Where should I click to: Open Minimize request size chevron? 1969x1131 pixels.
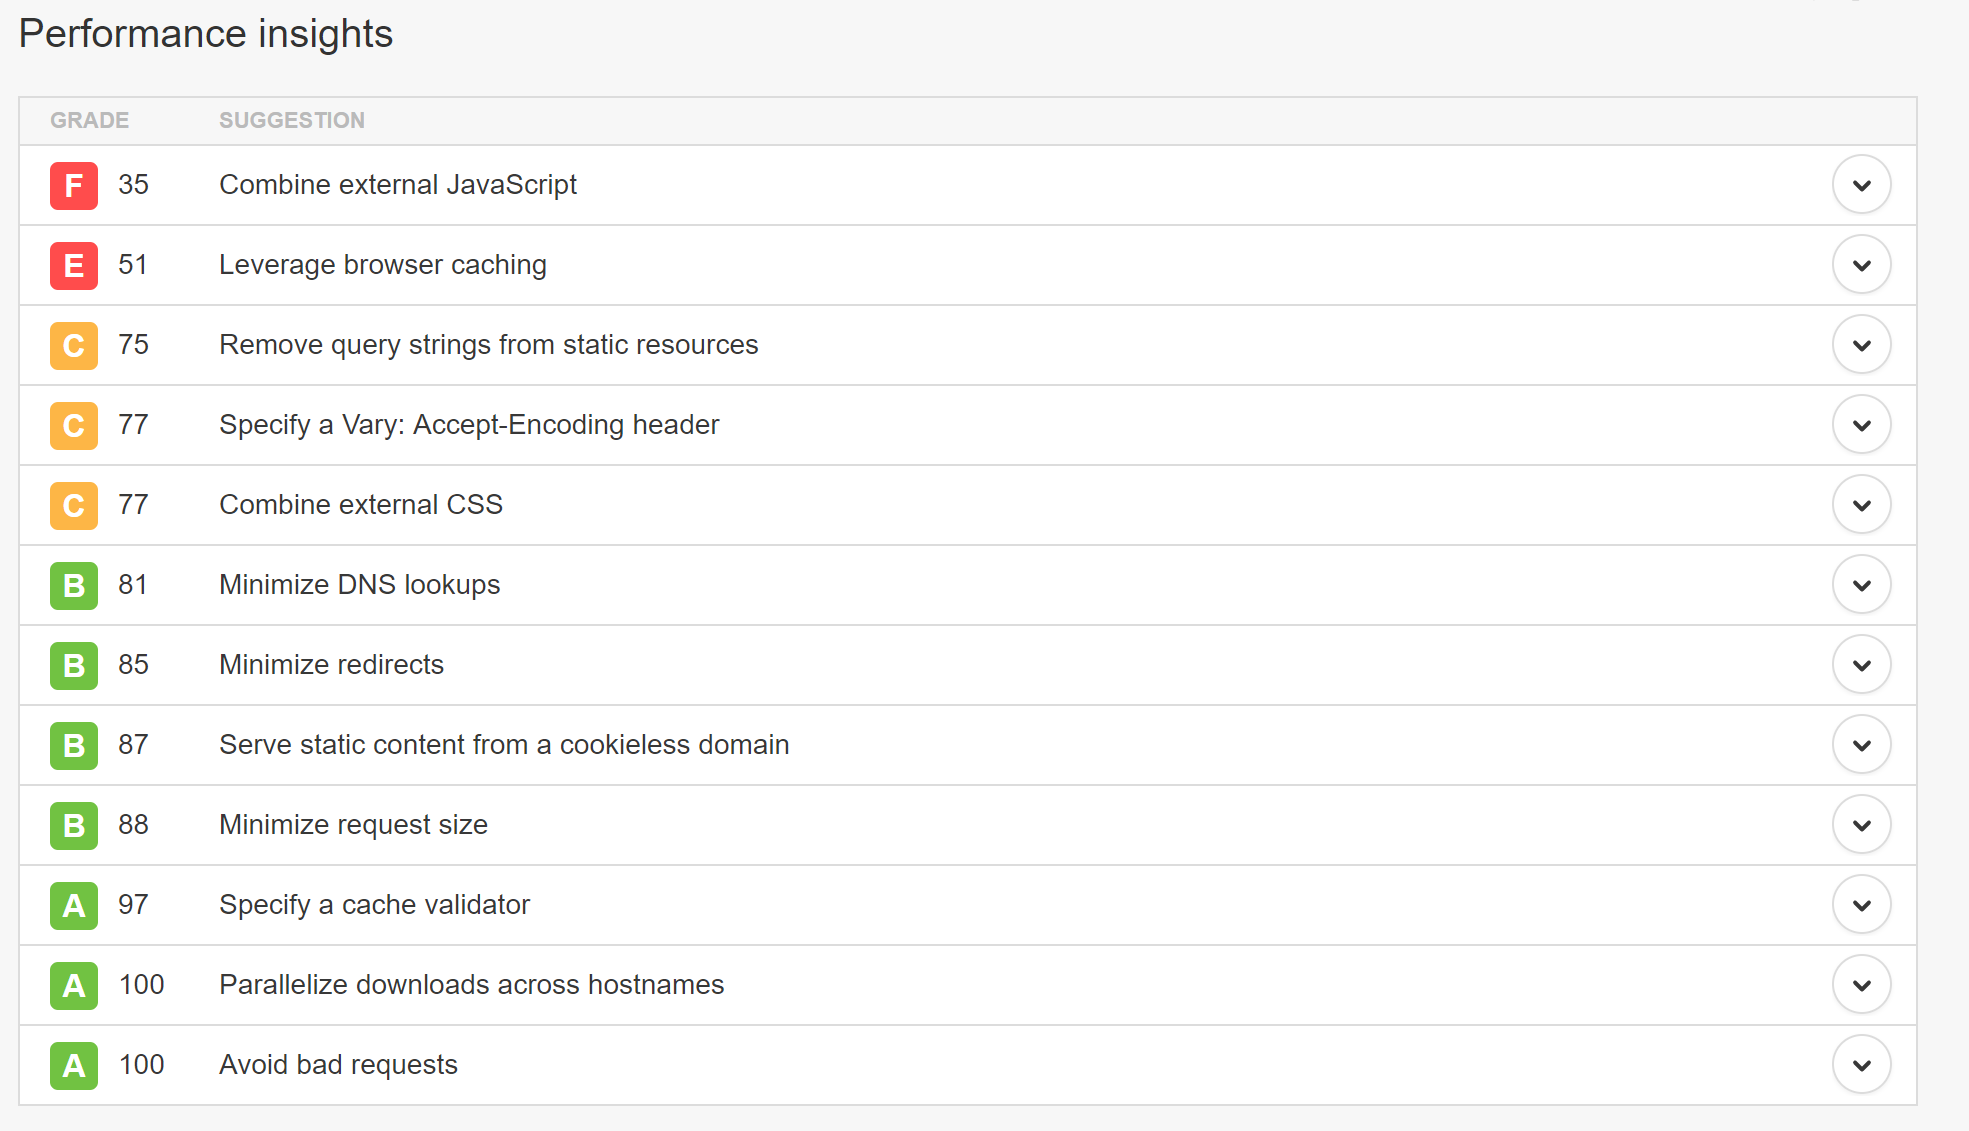click(1861, 825)
